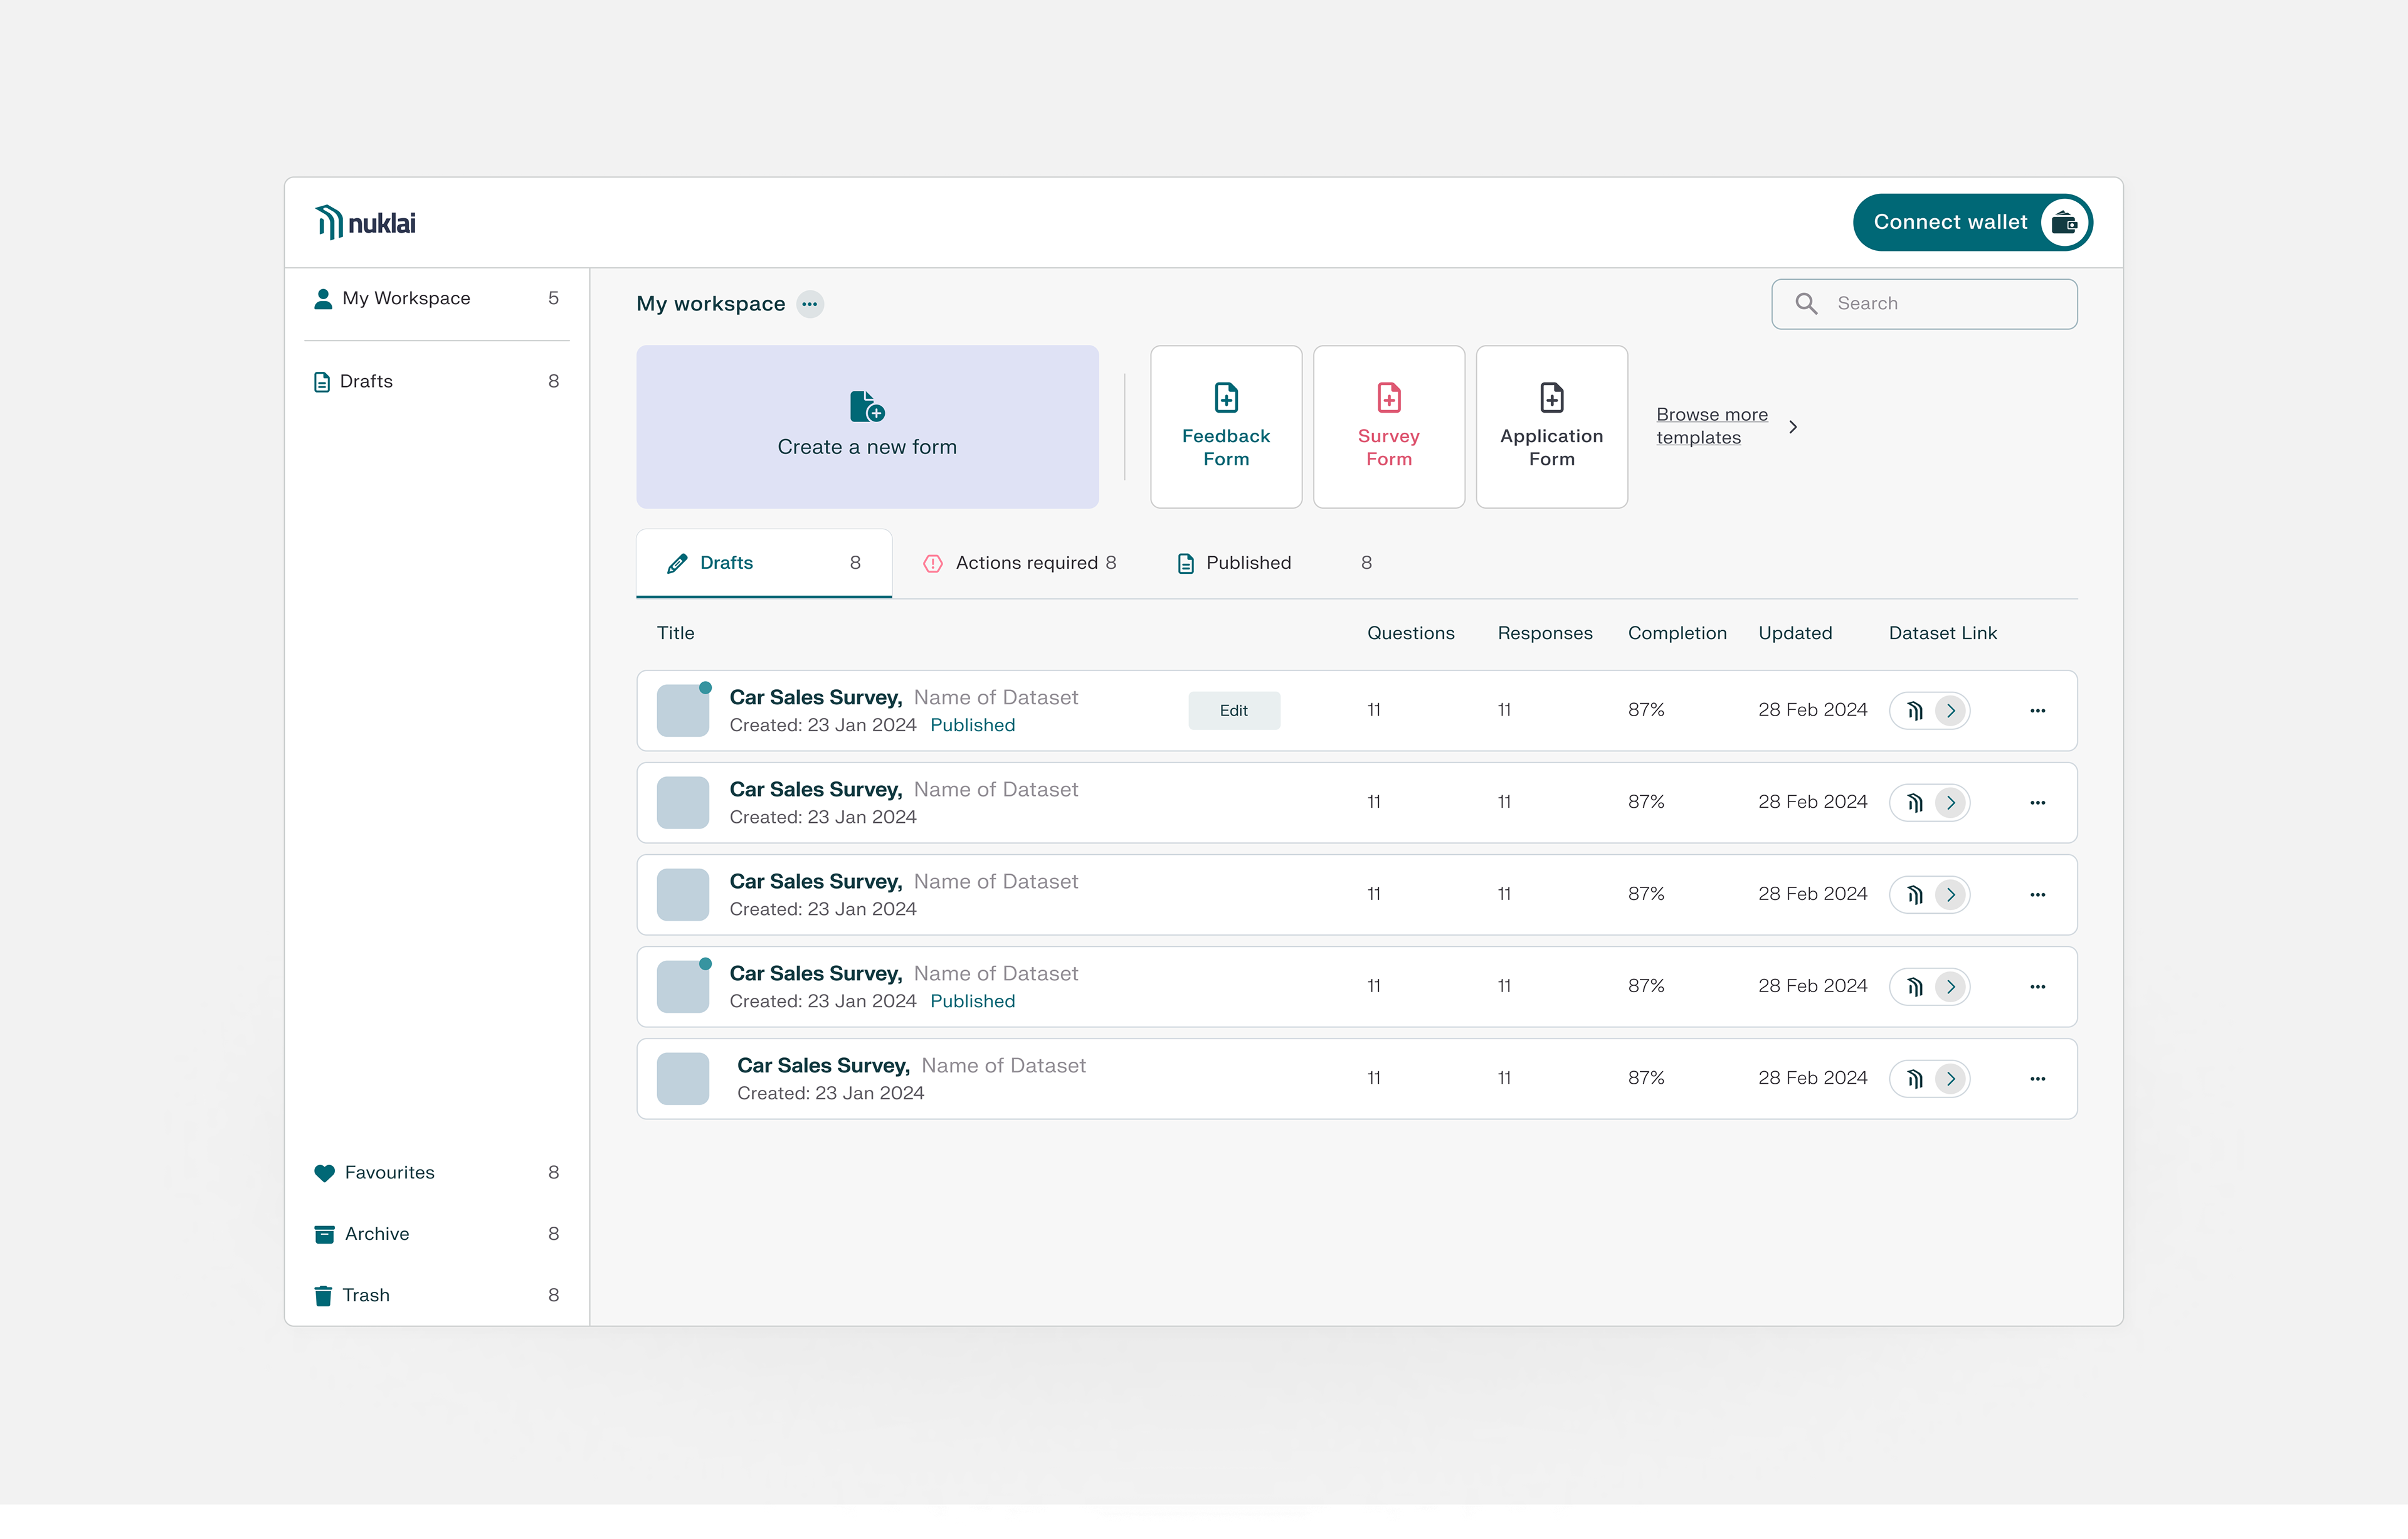
Task: Open more options for fourth survey row
Action: [x=2038, y=987]
